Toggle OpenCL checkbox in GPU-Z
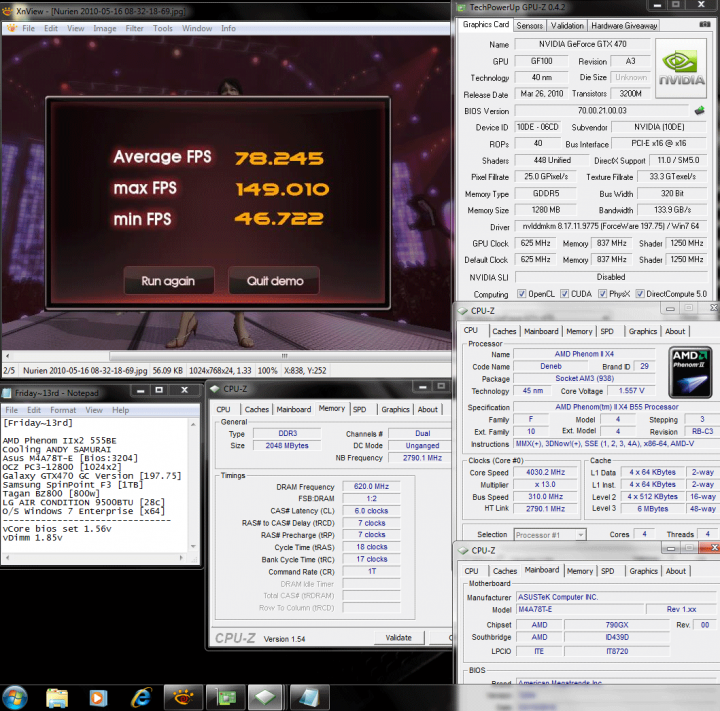 point(521,293)
